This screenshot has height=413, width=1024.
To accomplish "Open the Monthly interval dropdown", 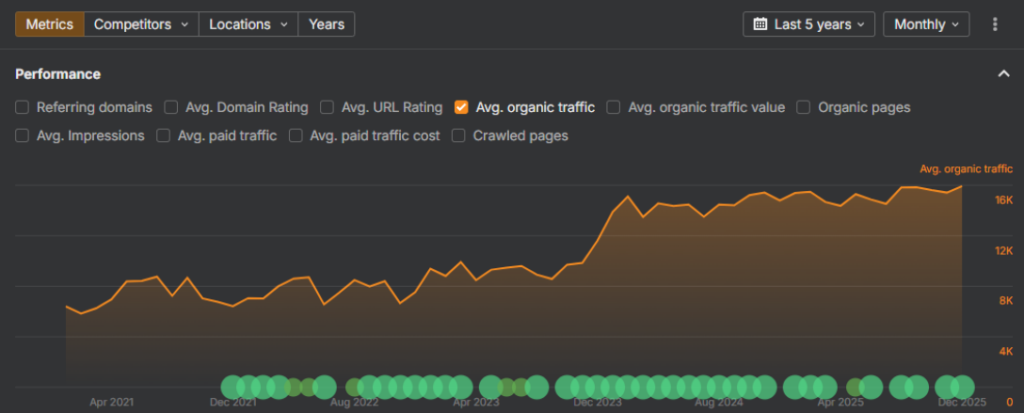I will (x=925, y=24).
